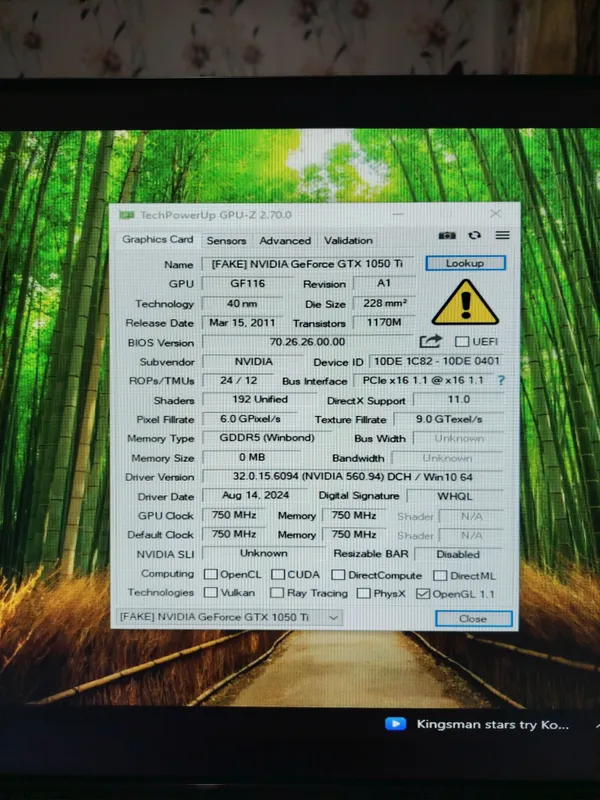Screen dimensions: 600x800
Task: Click the taskbar news video icon
Action: (x=395, y=723)
